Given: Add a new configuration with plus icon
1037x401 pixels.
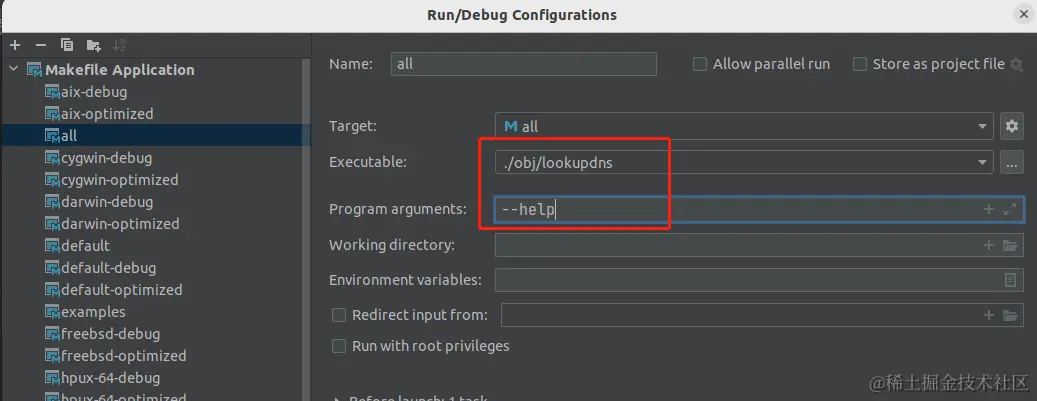Looking at the screenshot, I should pos(15,46).
